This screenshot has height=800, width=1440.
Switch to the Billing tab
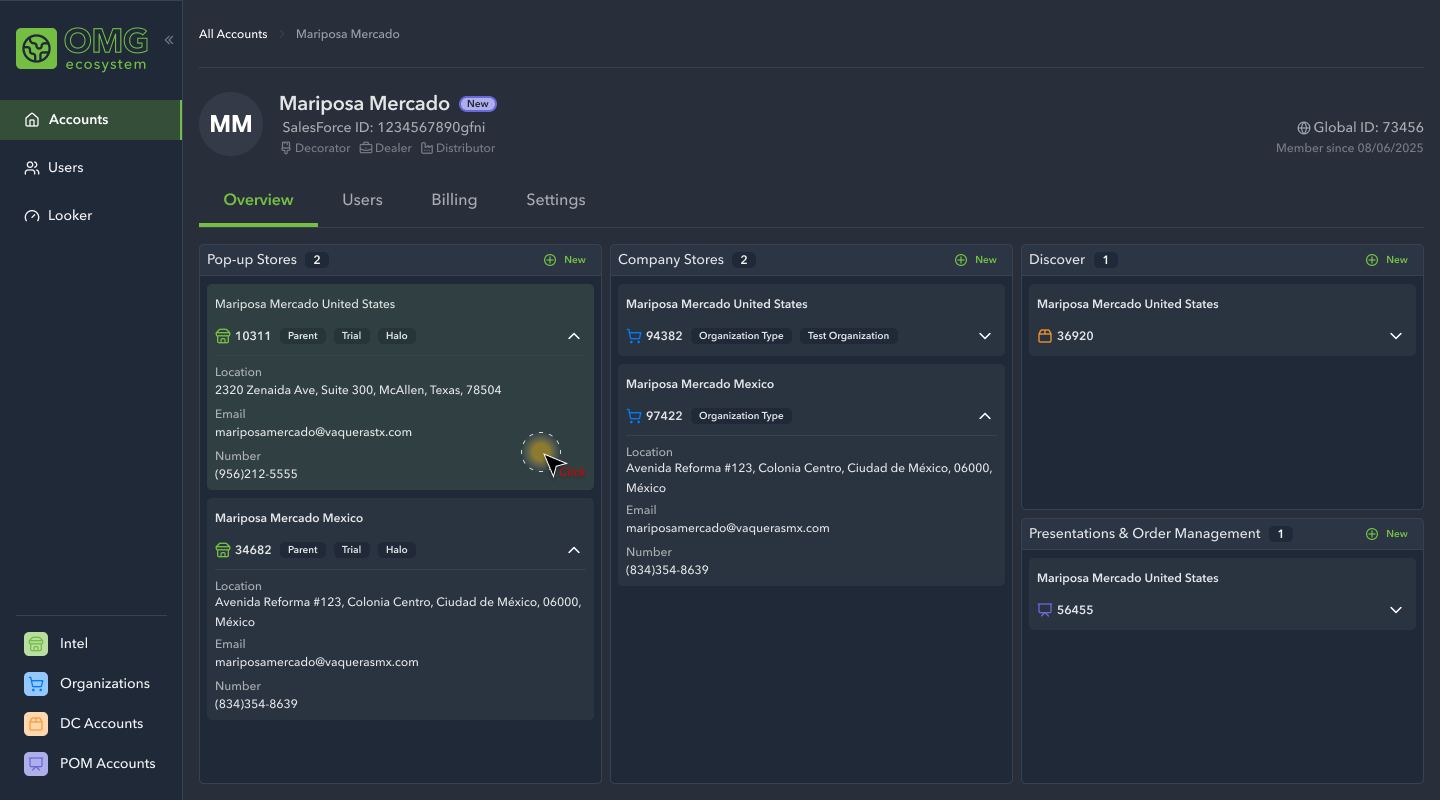pos(454,200)
